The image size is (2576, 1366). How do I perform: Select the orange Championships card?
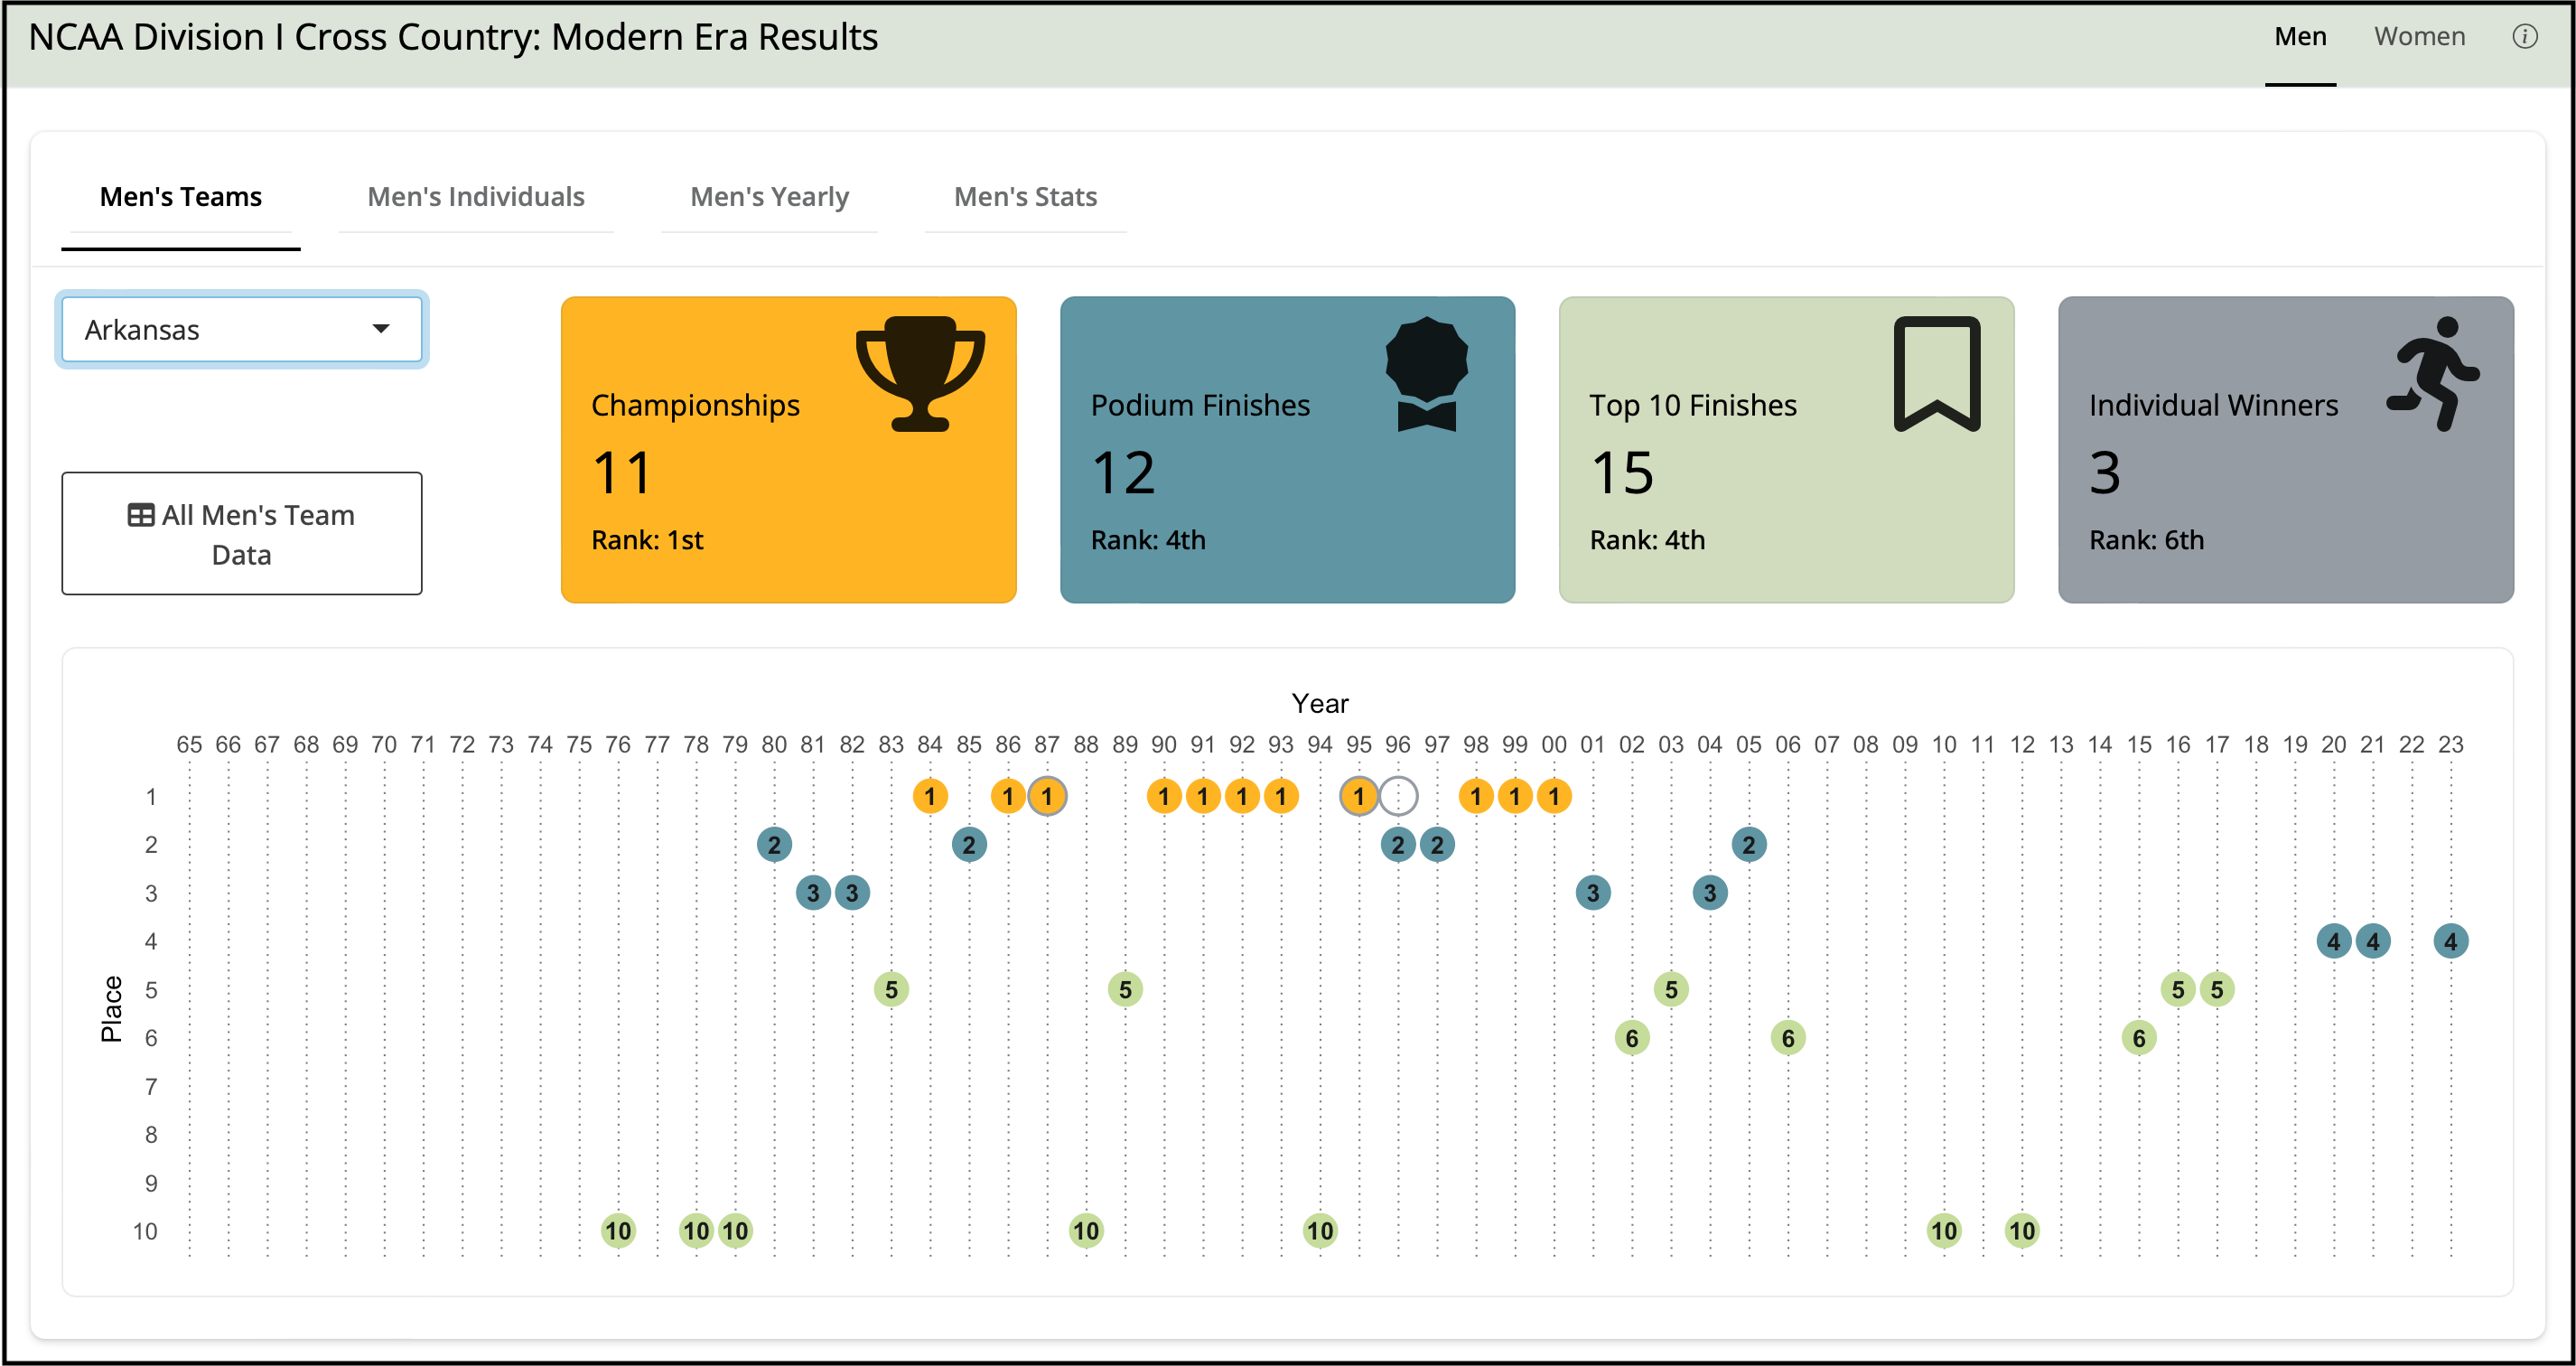coord(788,450)
